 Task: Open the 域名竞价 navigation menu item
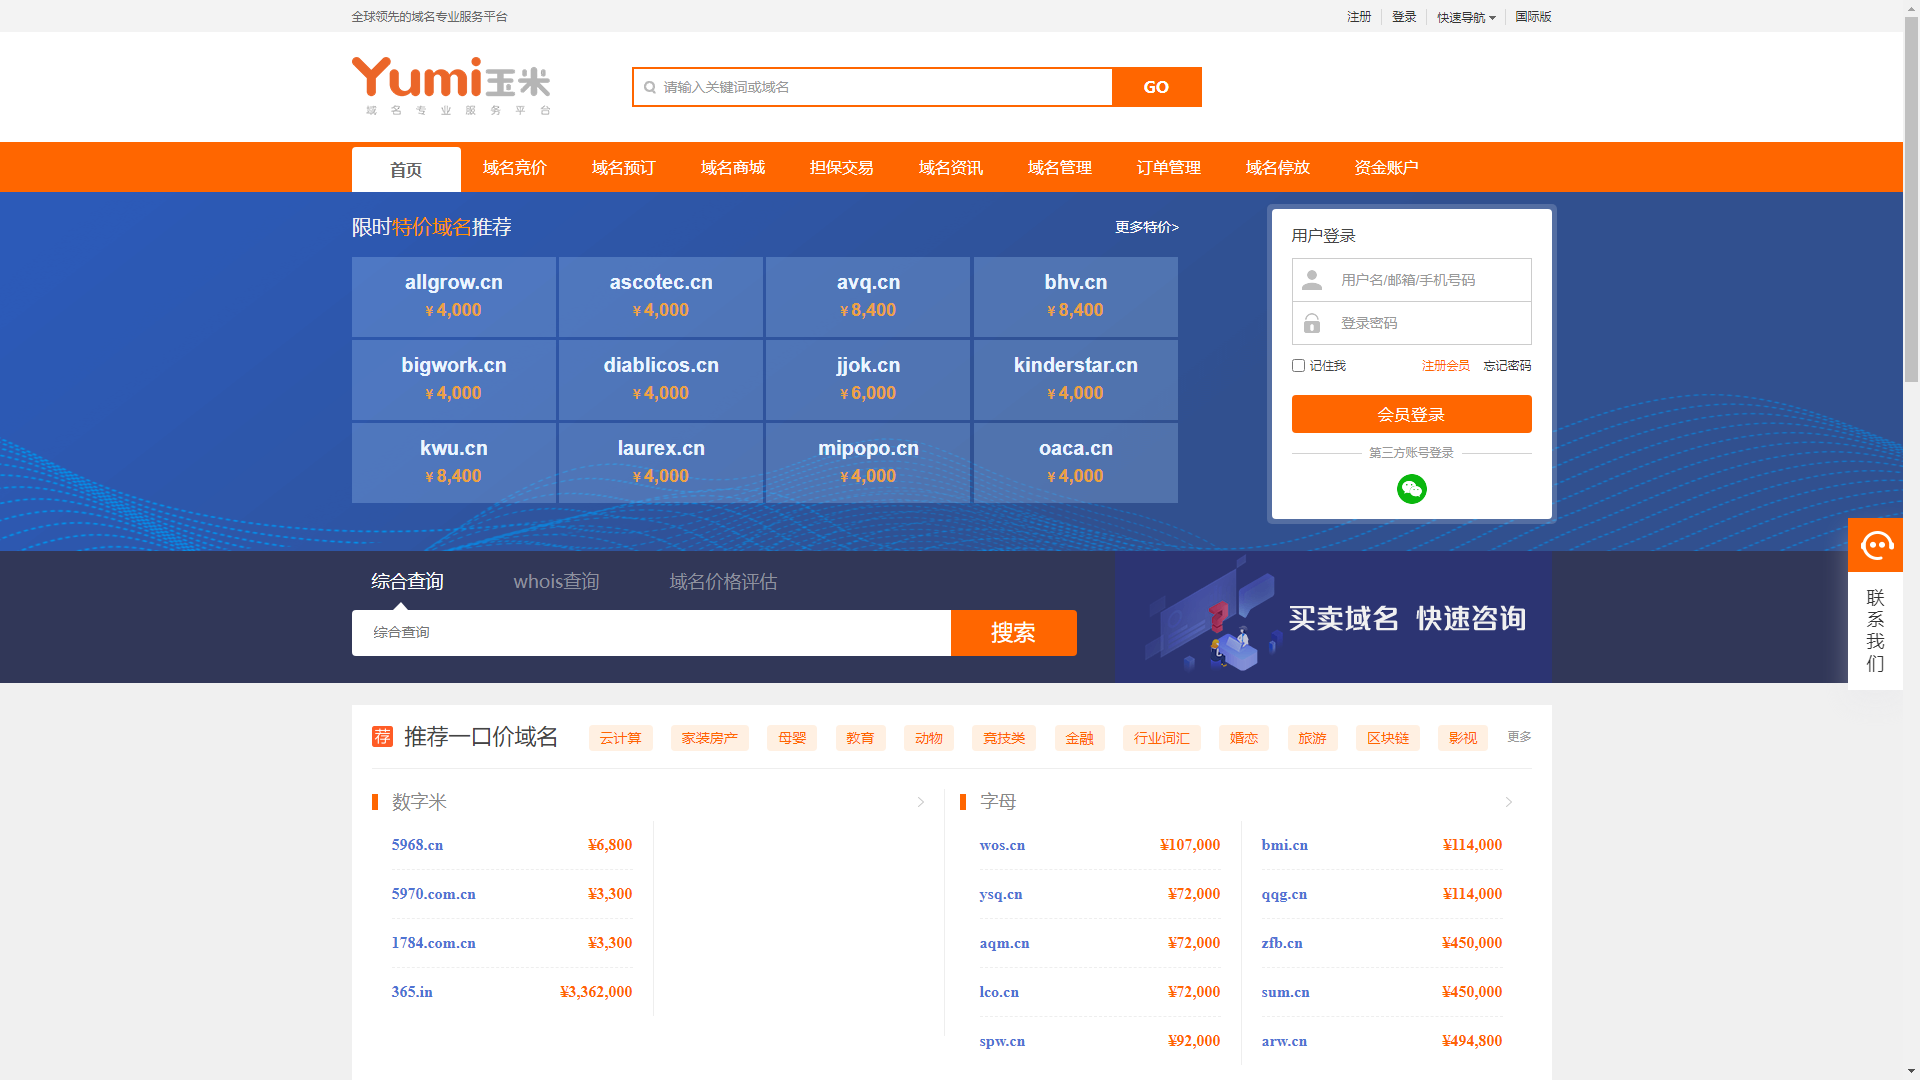(515, 168)
